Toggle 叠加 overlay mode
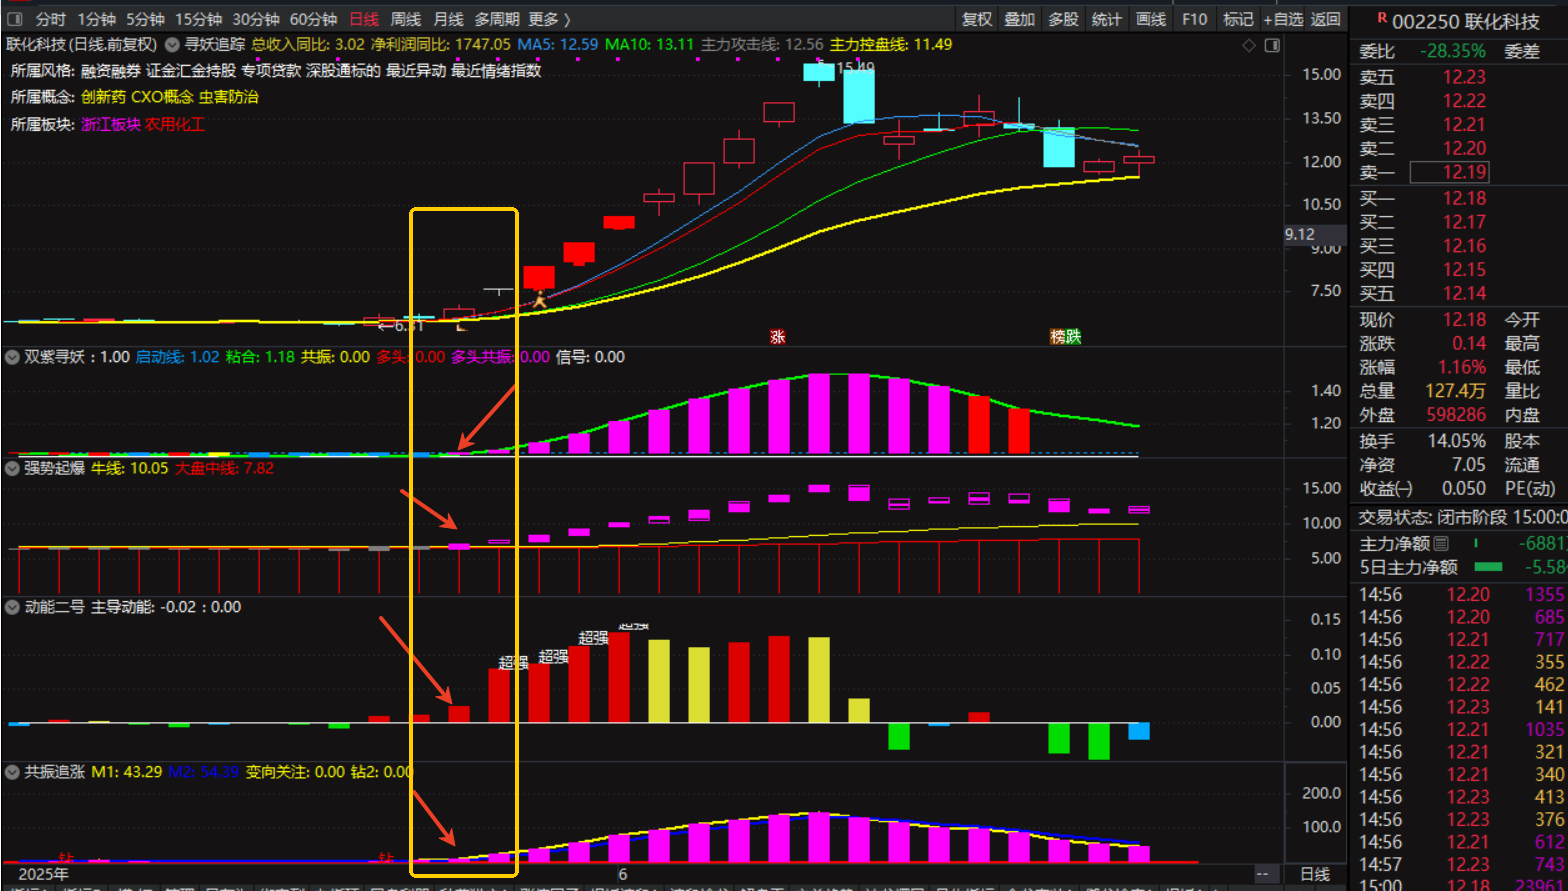Viewport: 1568px width, 891px height. point(1020,19)
